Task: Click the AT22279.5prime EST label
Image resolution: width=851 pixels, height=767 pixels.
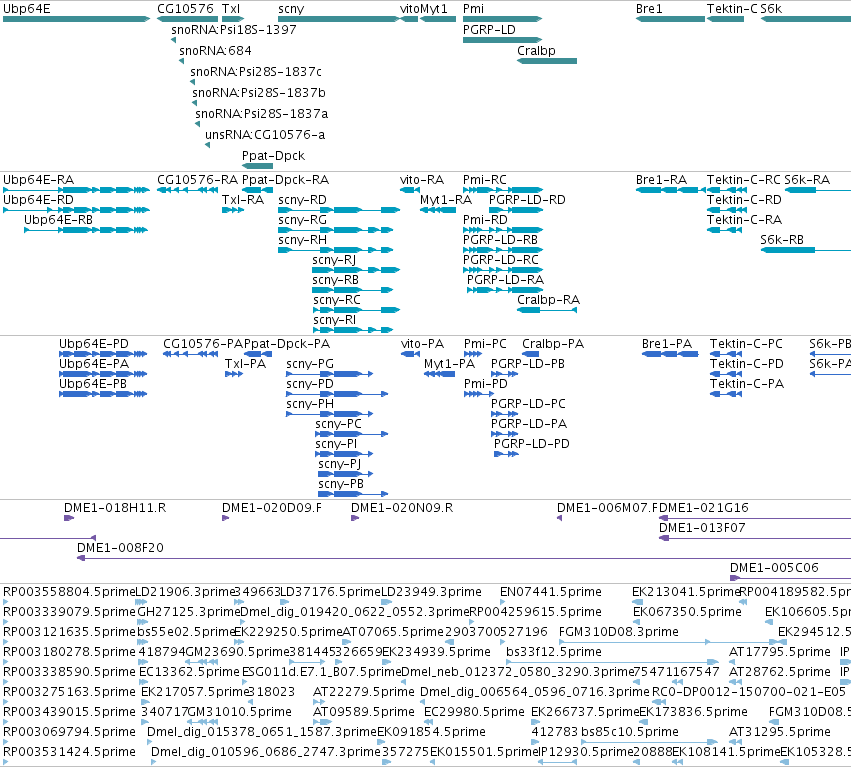Action: [x=364, y=692]
